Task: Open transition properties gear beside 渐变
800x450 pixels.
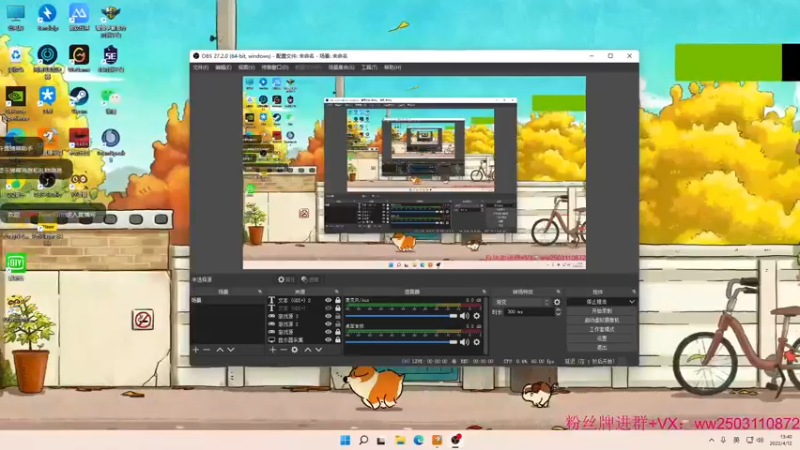Action: click(x=557, y=302)
